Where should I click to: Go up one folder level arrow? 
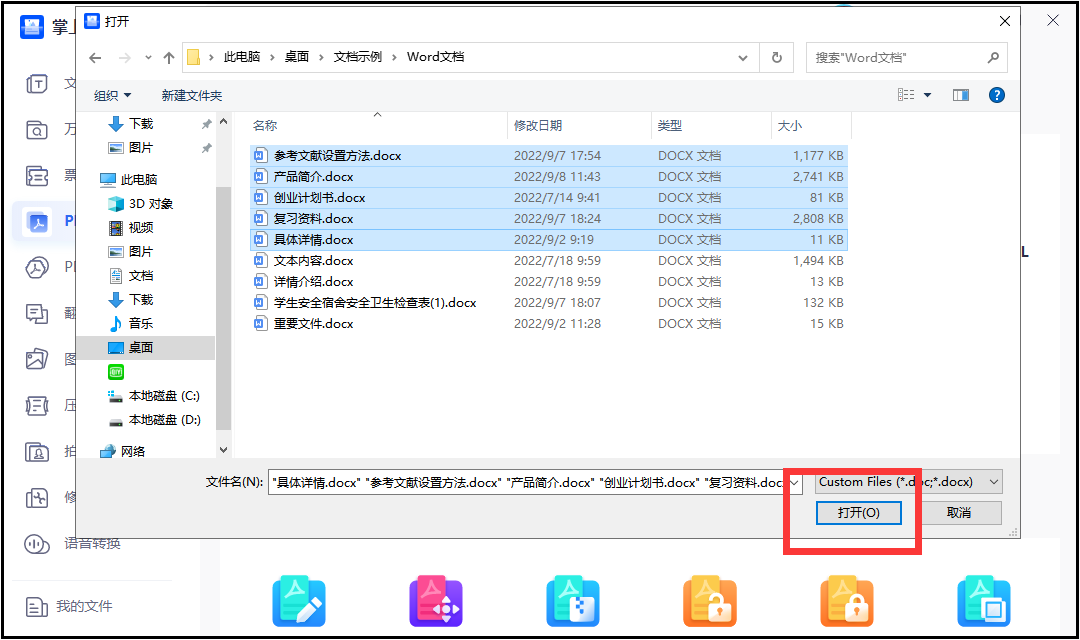(169, 58)
